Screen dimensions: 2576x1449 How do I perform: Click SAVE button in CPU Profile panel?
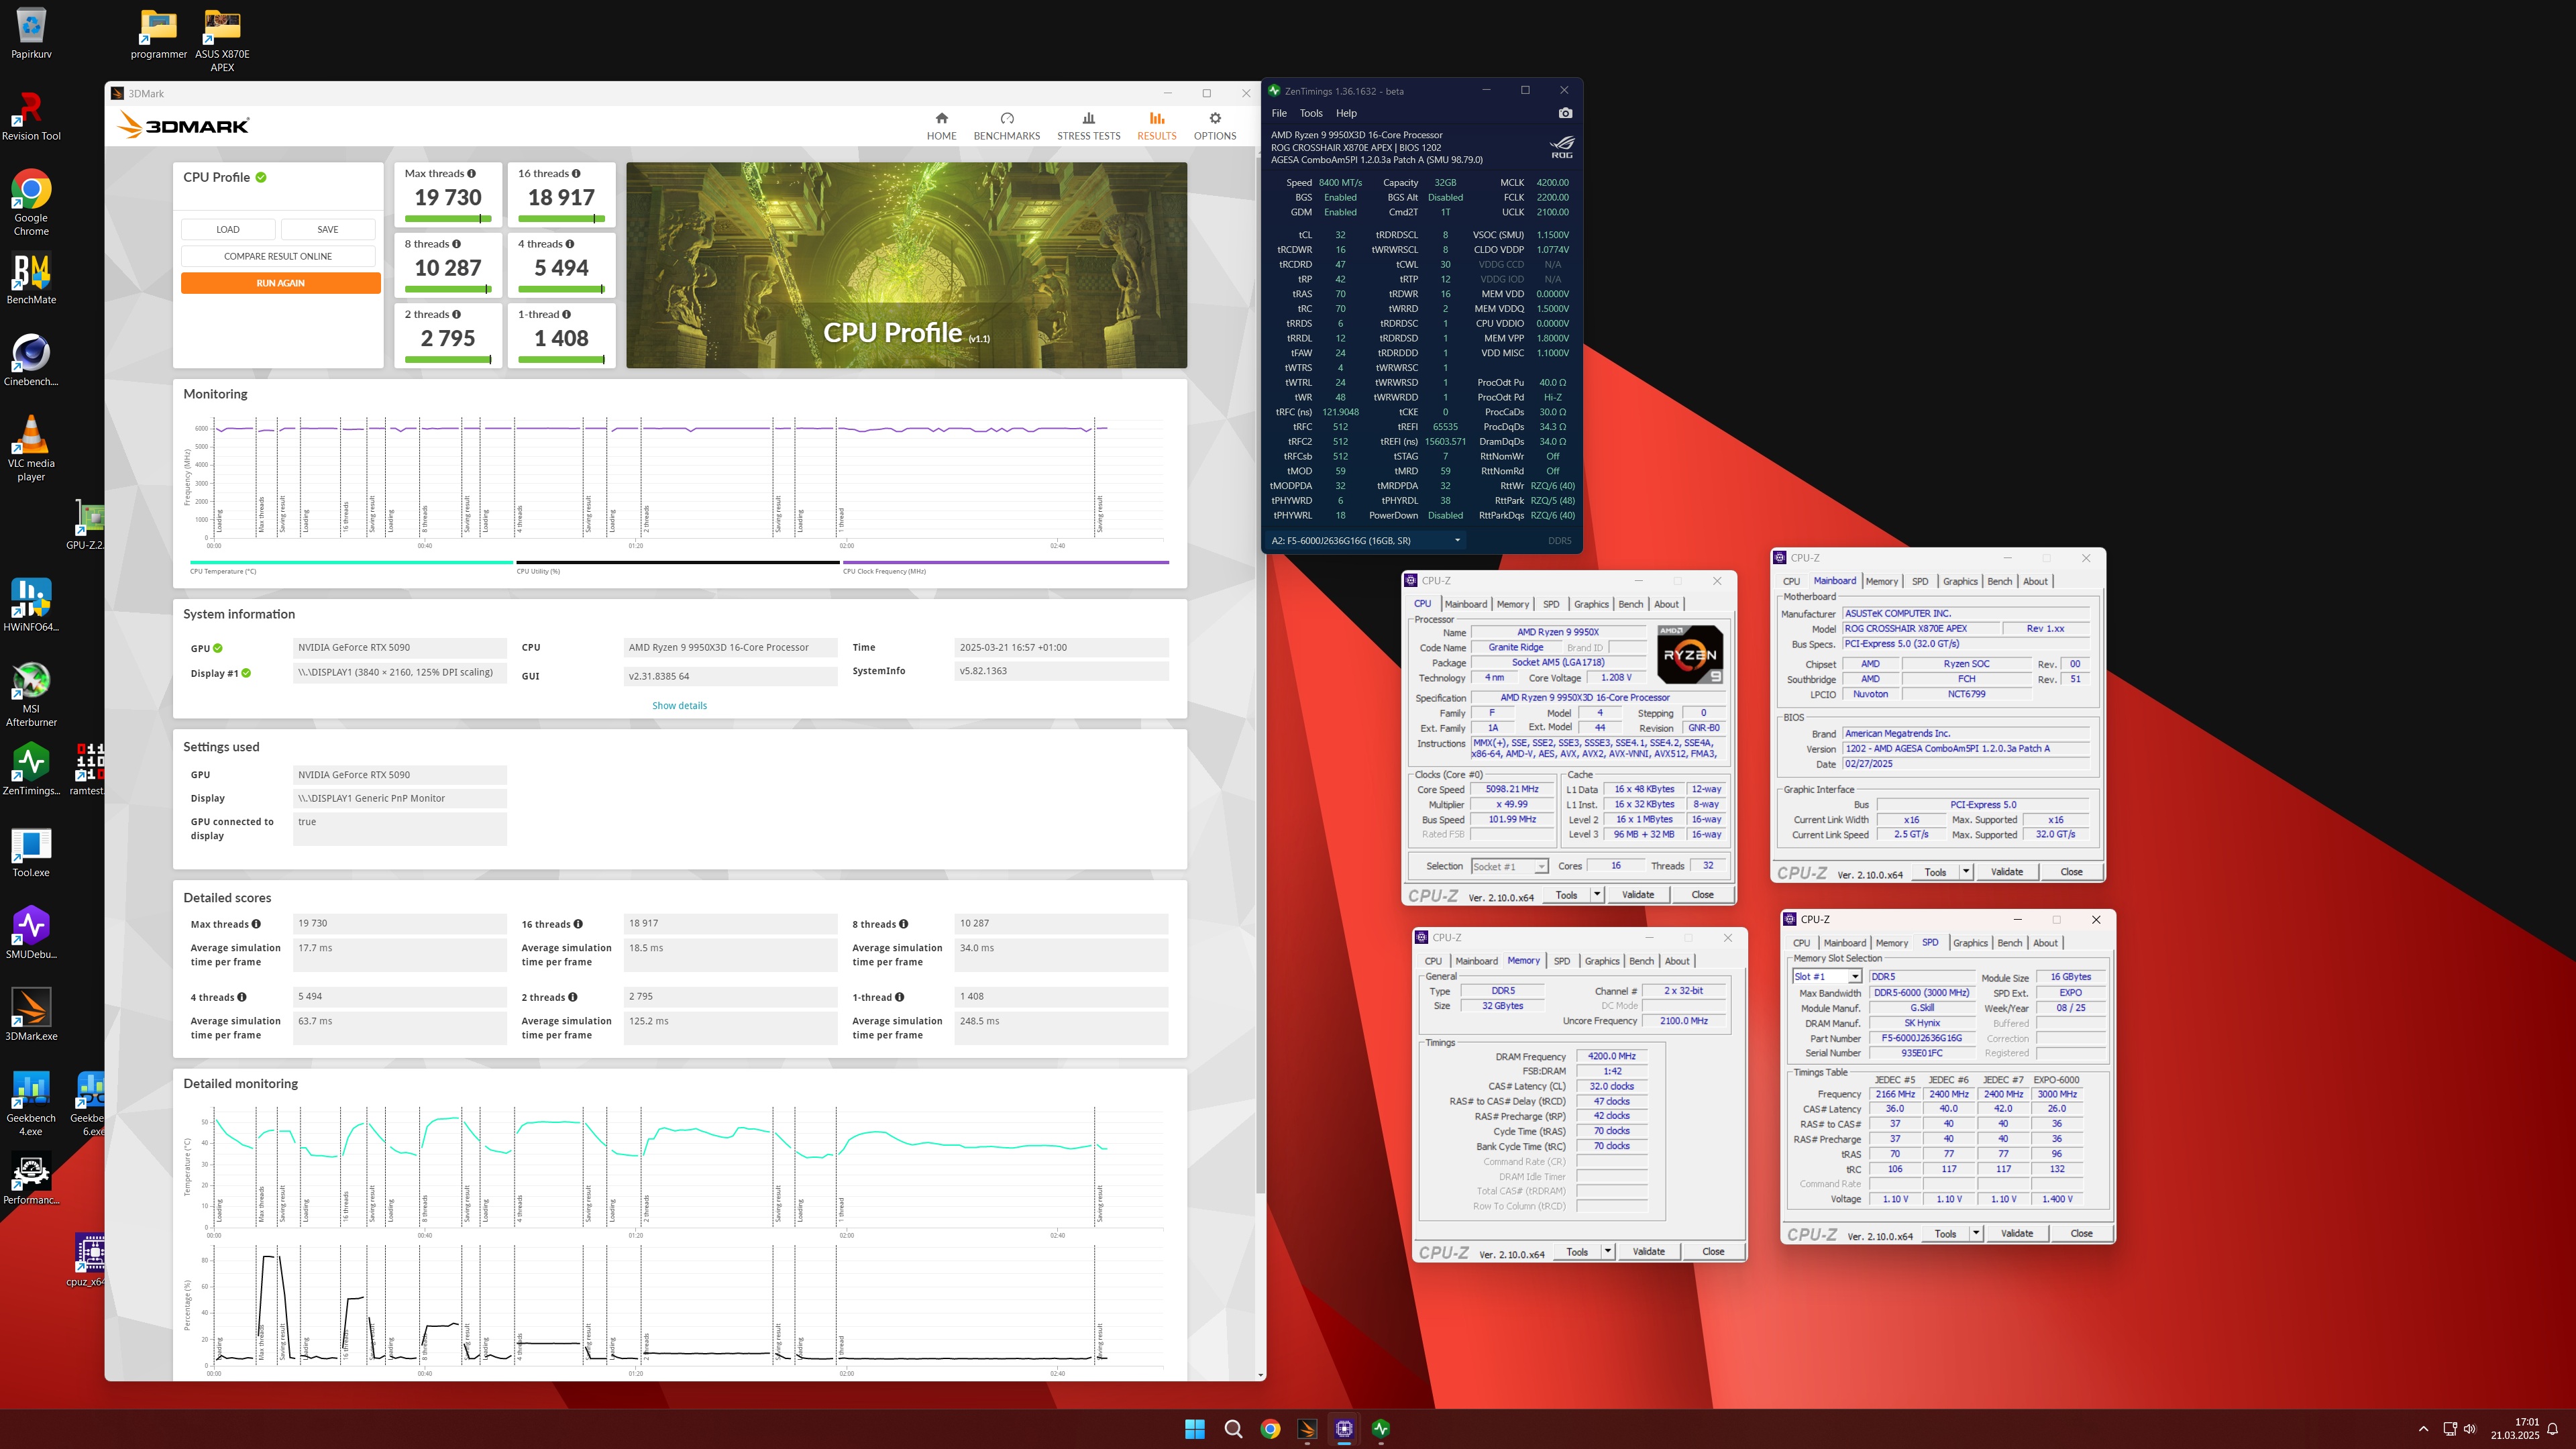point(328,229)
